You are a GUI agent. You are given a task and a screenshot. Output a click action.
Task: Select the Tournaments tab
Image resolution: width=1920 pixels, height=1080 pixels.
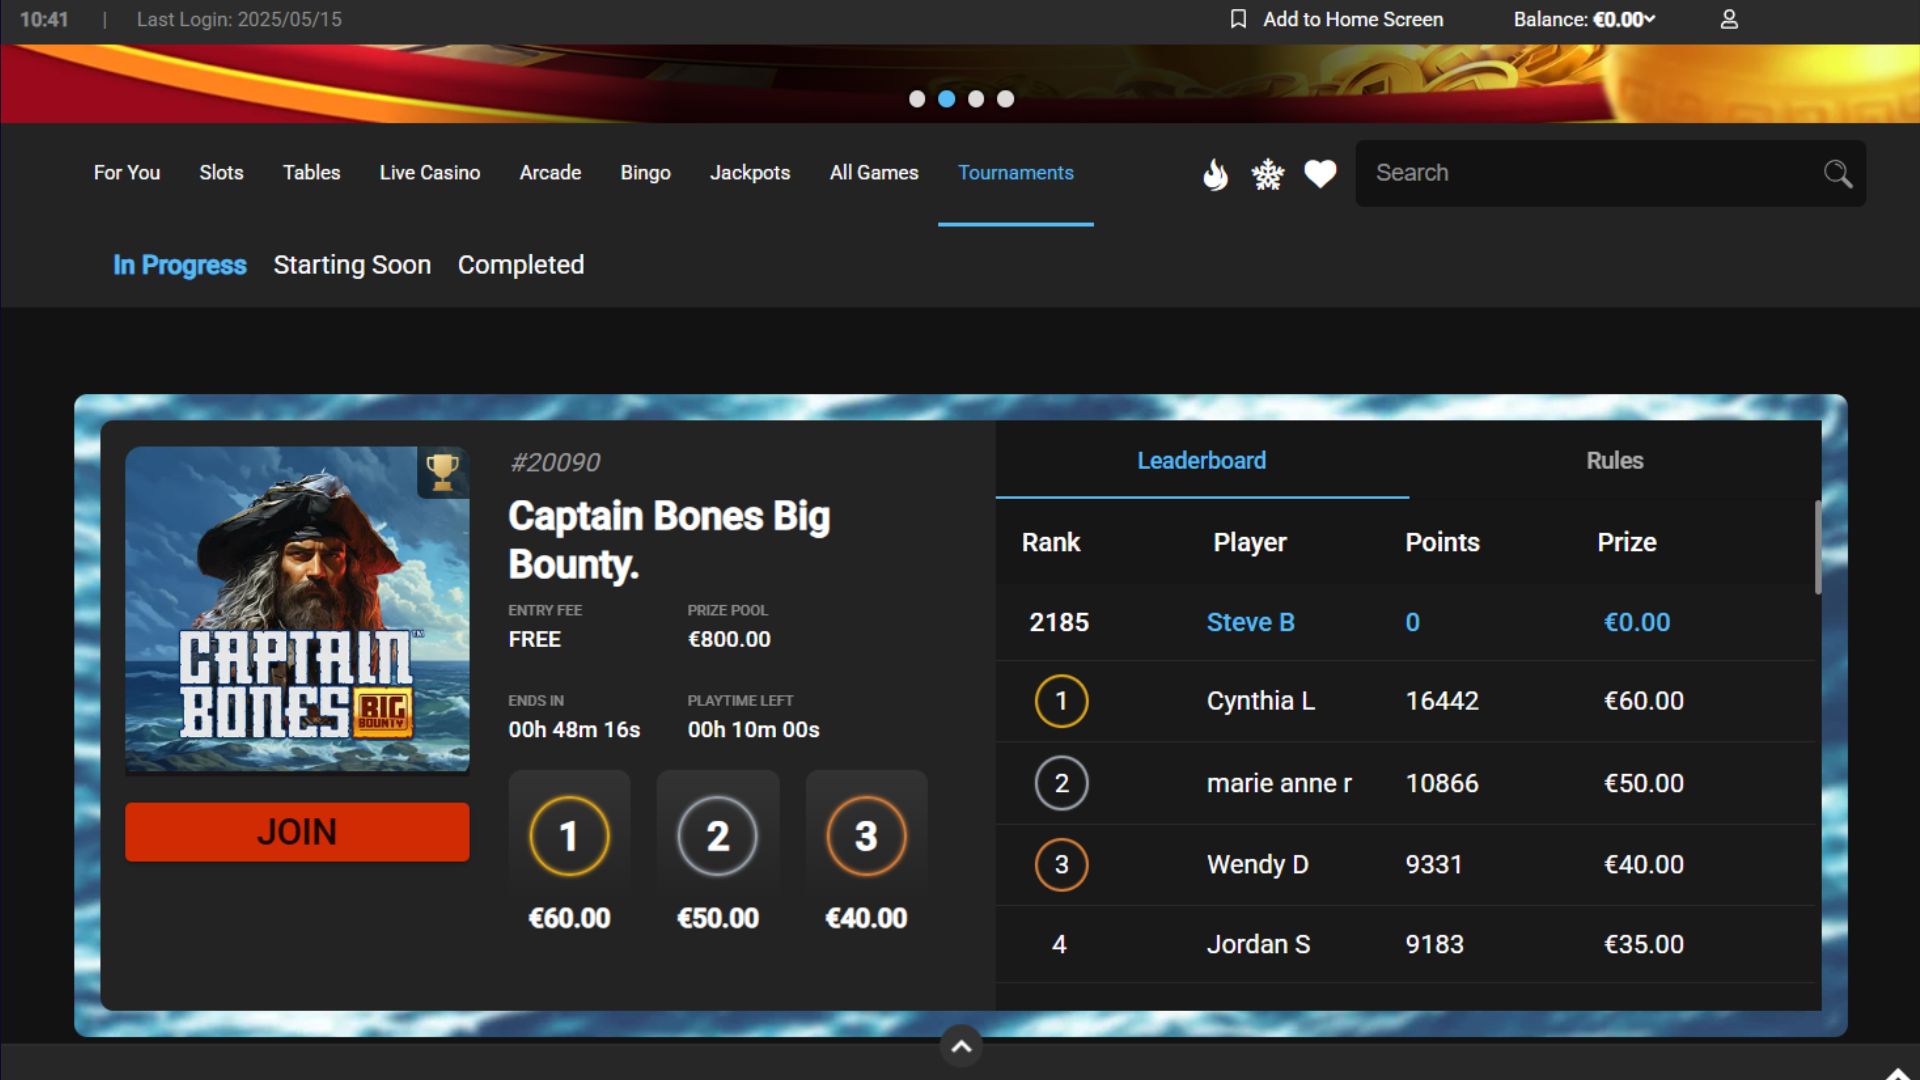tap(1016, 173)
